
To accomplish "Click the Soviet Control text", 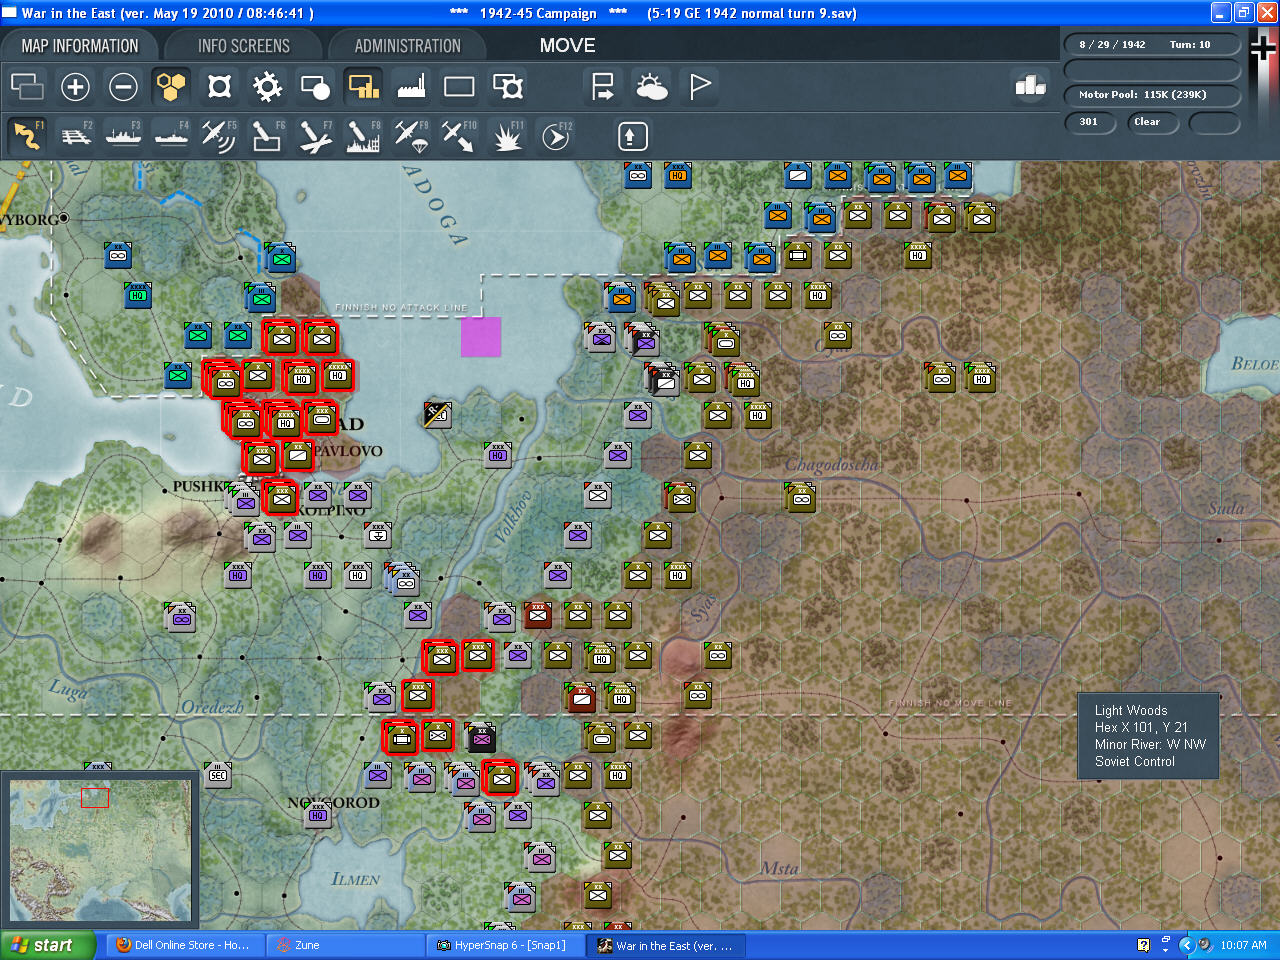I will tap(1135, 761).
